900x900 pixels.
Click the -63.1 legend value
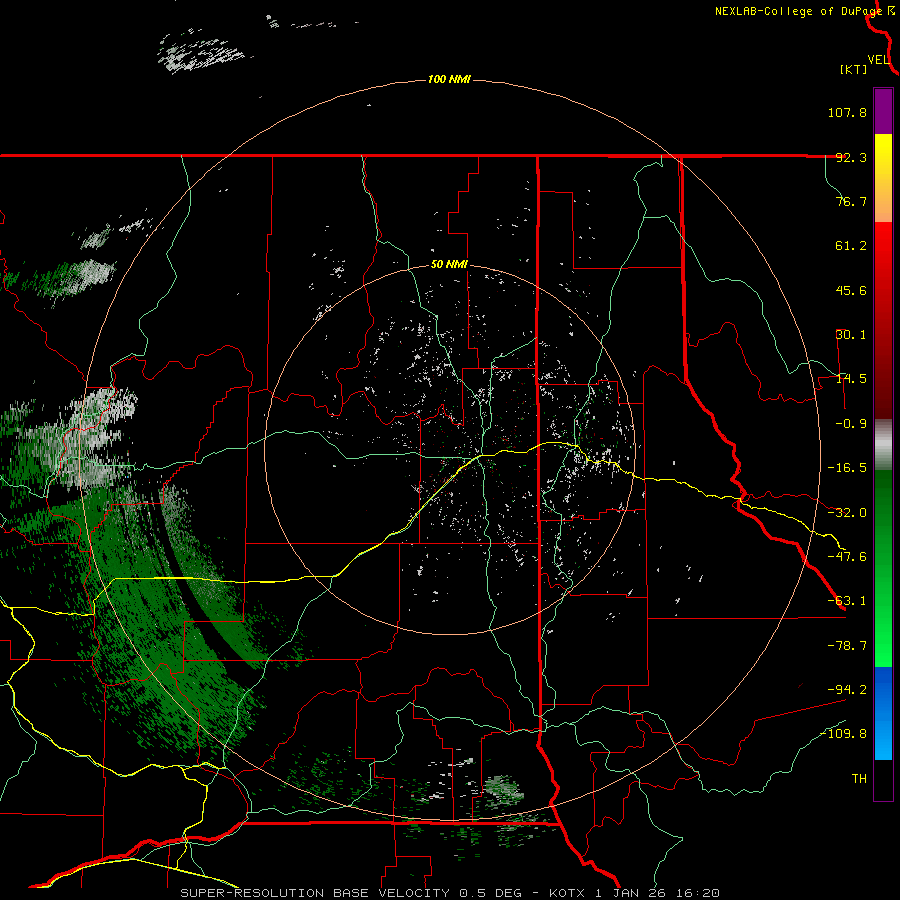[x=847, y=601]
